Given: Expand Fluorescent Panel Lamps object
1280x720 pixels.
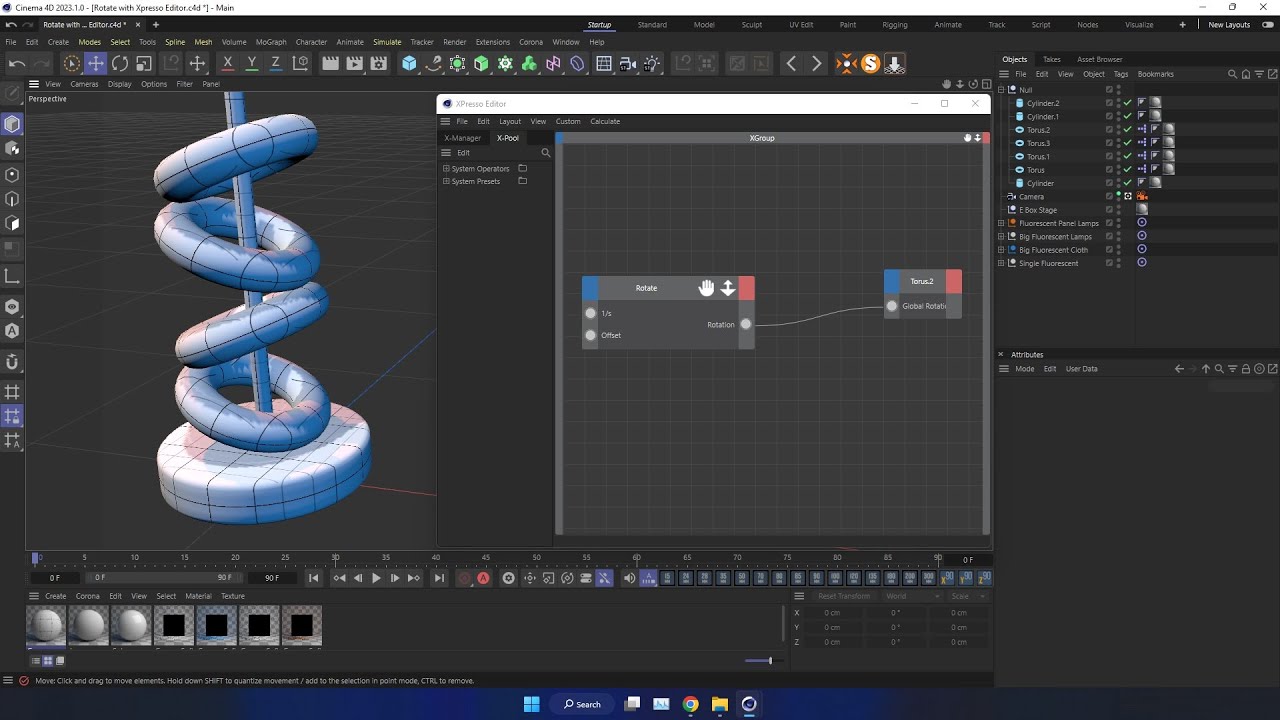Looking at the screenshot, I should coord(1002,223).
